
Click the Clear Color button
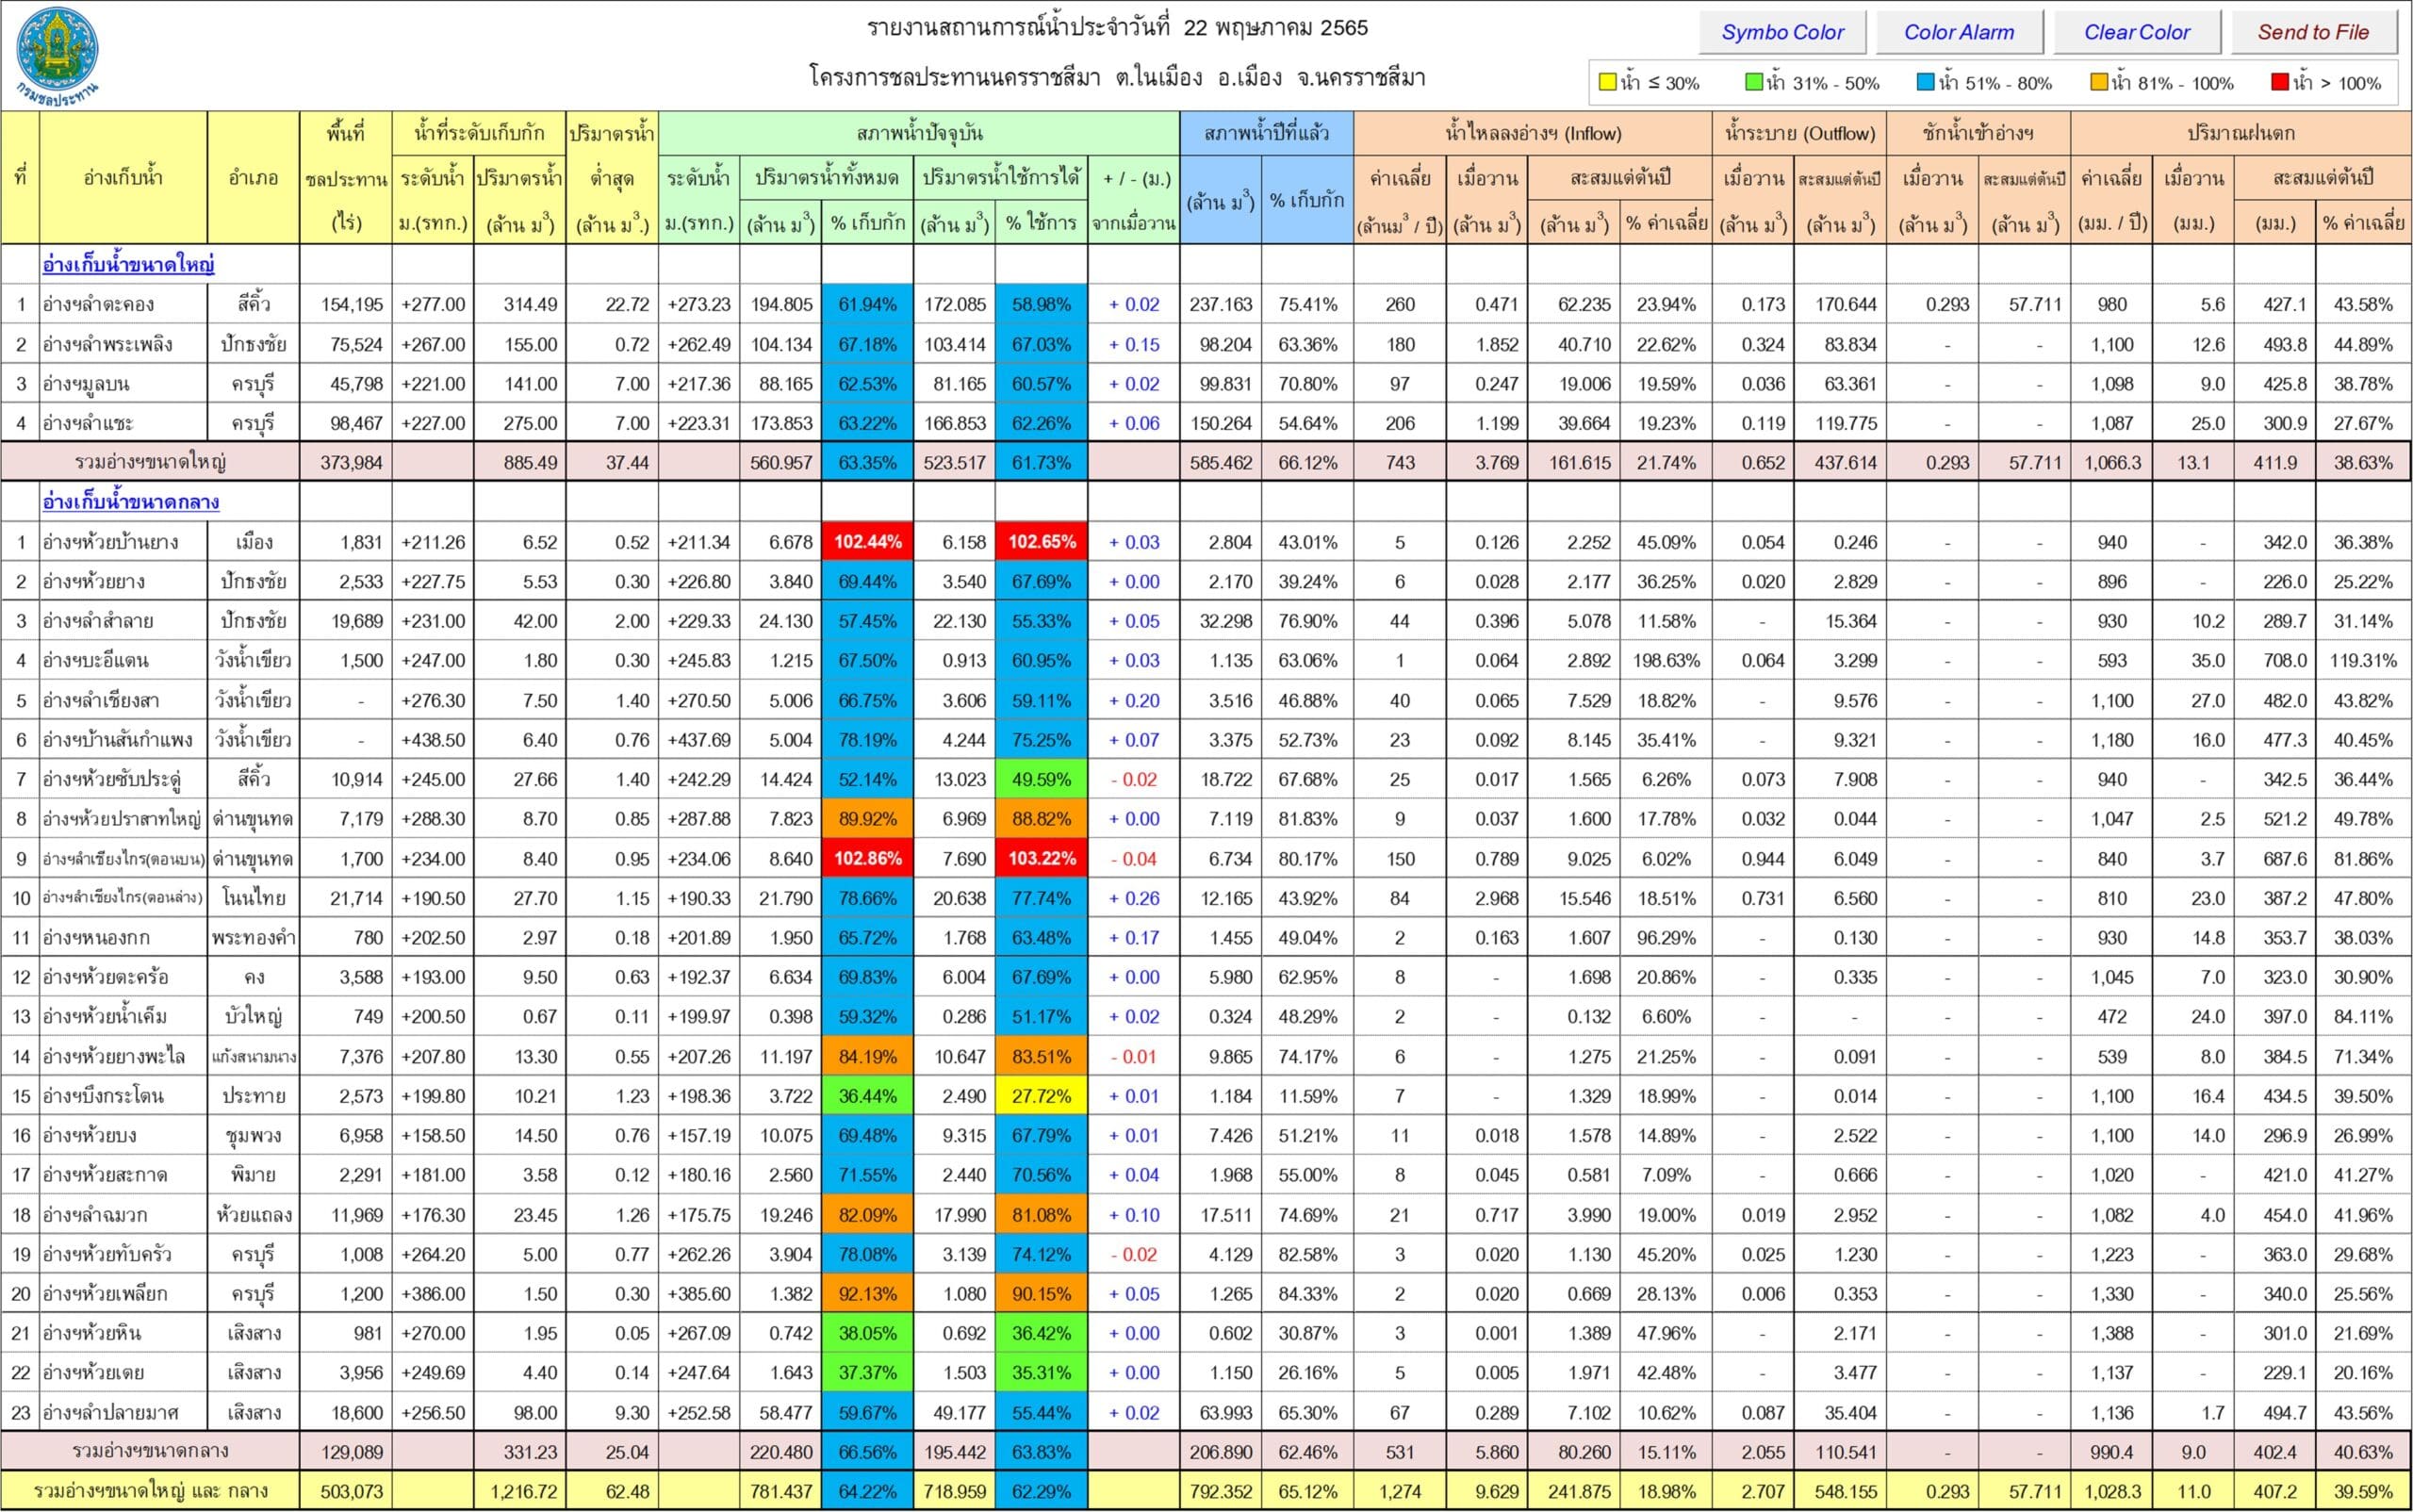(2136, 32)
